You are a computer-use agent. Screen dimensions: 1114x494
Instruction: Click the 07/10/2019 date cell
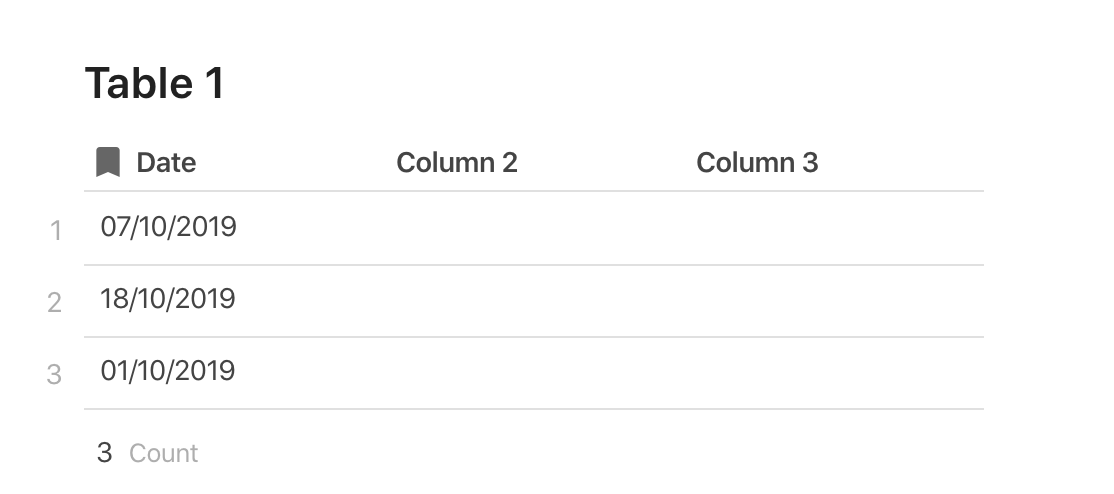tap(234, 228)
